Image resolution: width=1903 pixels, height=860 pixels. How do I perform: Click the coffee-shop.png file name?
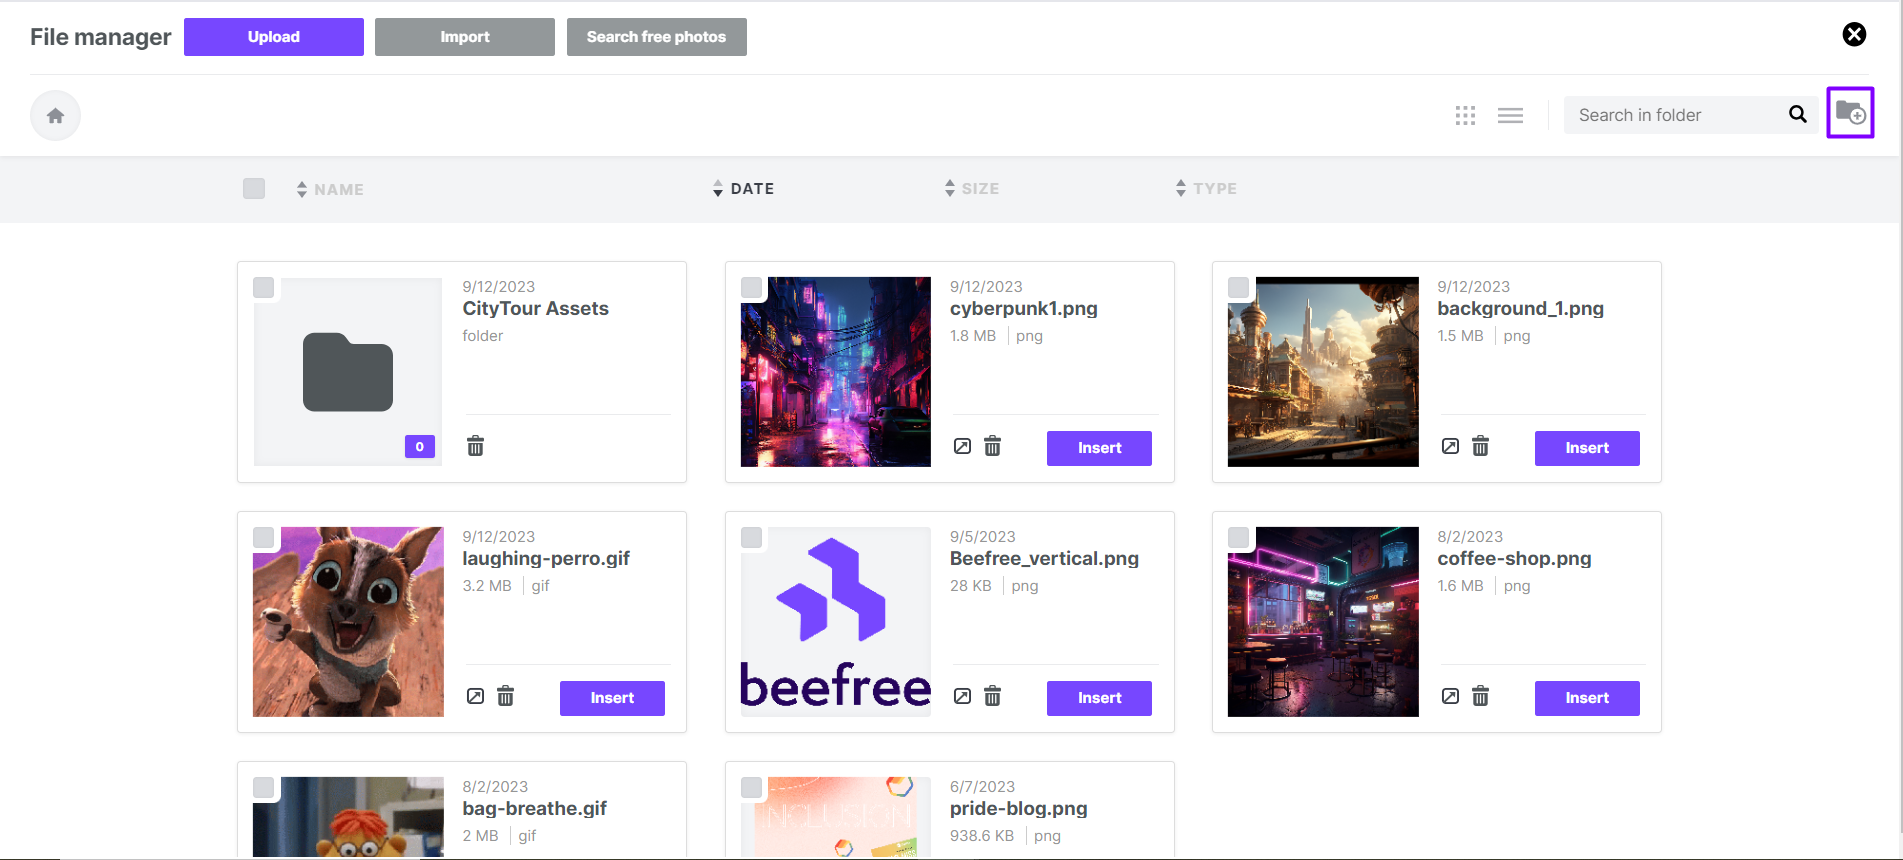[x=1514, y=559]
